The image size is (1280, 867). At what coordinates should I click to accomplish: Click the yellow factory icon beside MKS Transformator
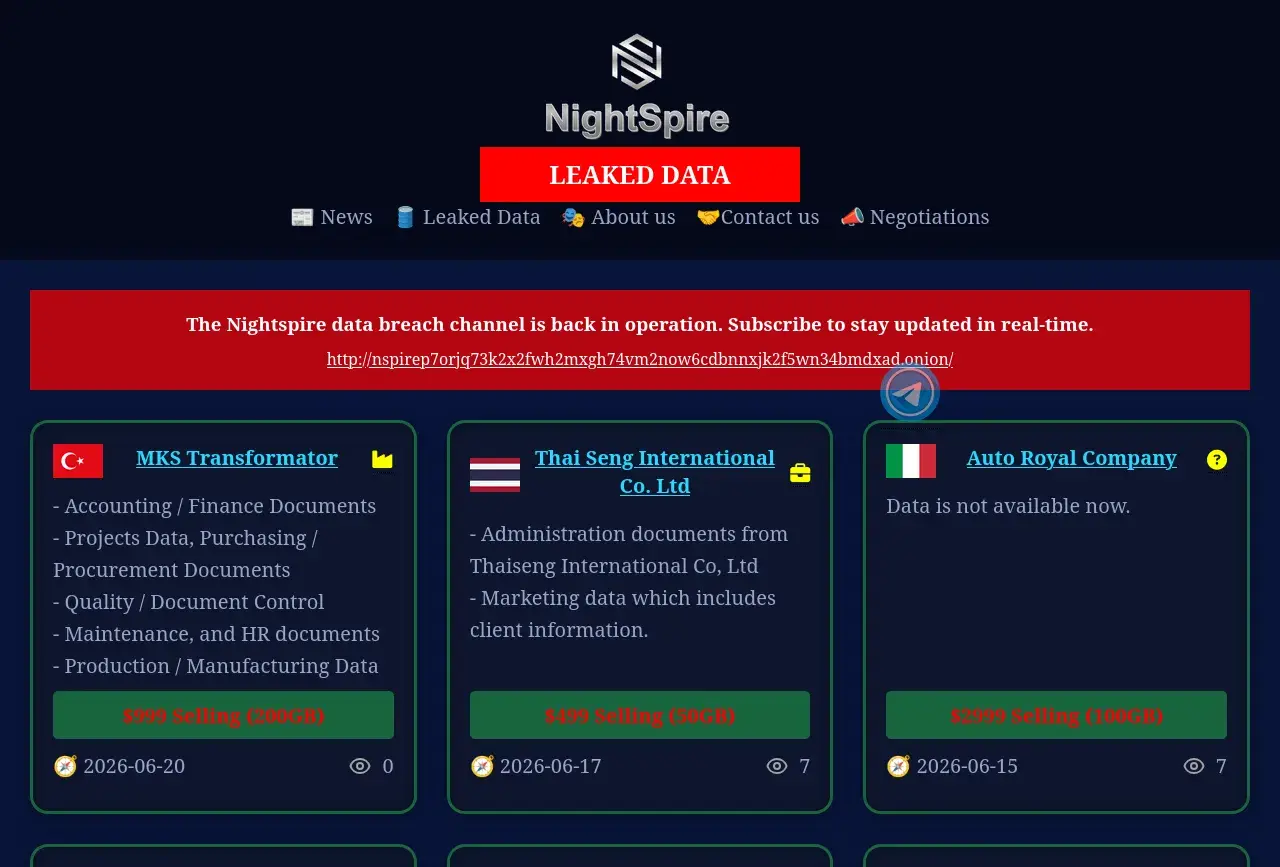[x=382, y=459]
